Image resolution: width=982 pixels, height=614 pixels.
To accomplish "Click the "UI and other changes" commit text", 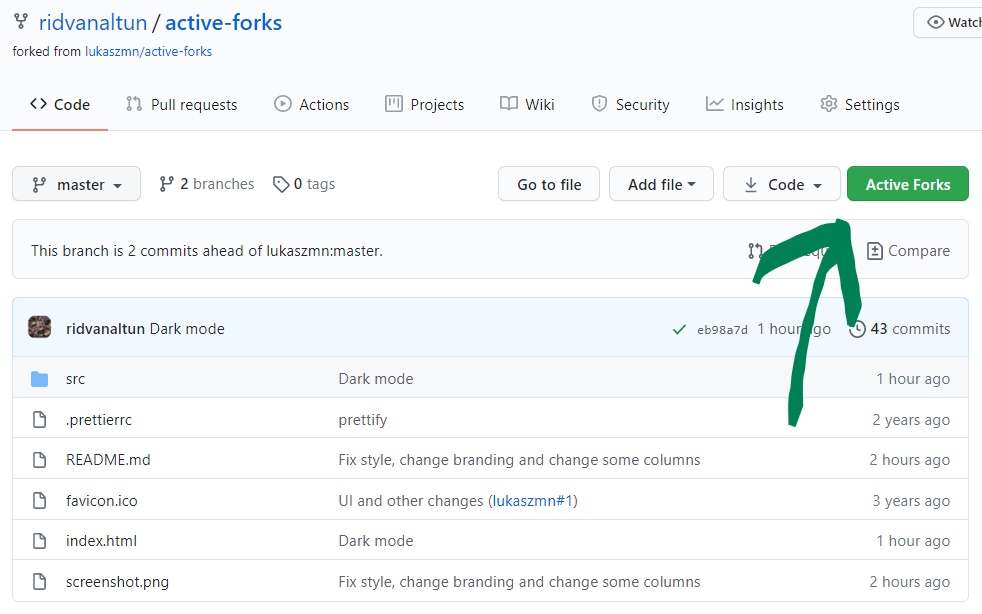I will click(411, 501).
